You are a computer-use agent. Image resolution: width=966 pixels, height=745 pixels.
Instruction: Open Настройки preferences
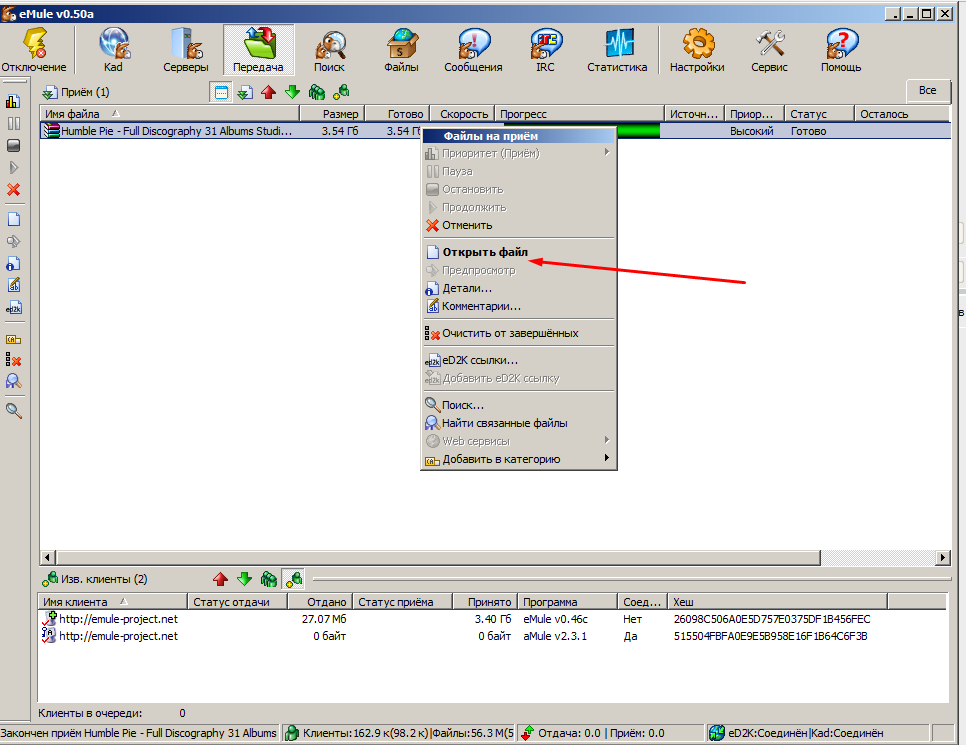[x=697, y=51]
